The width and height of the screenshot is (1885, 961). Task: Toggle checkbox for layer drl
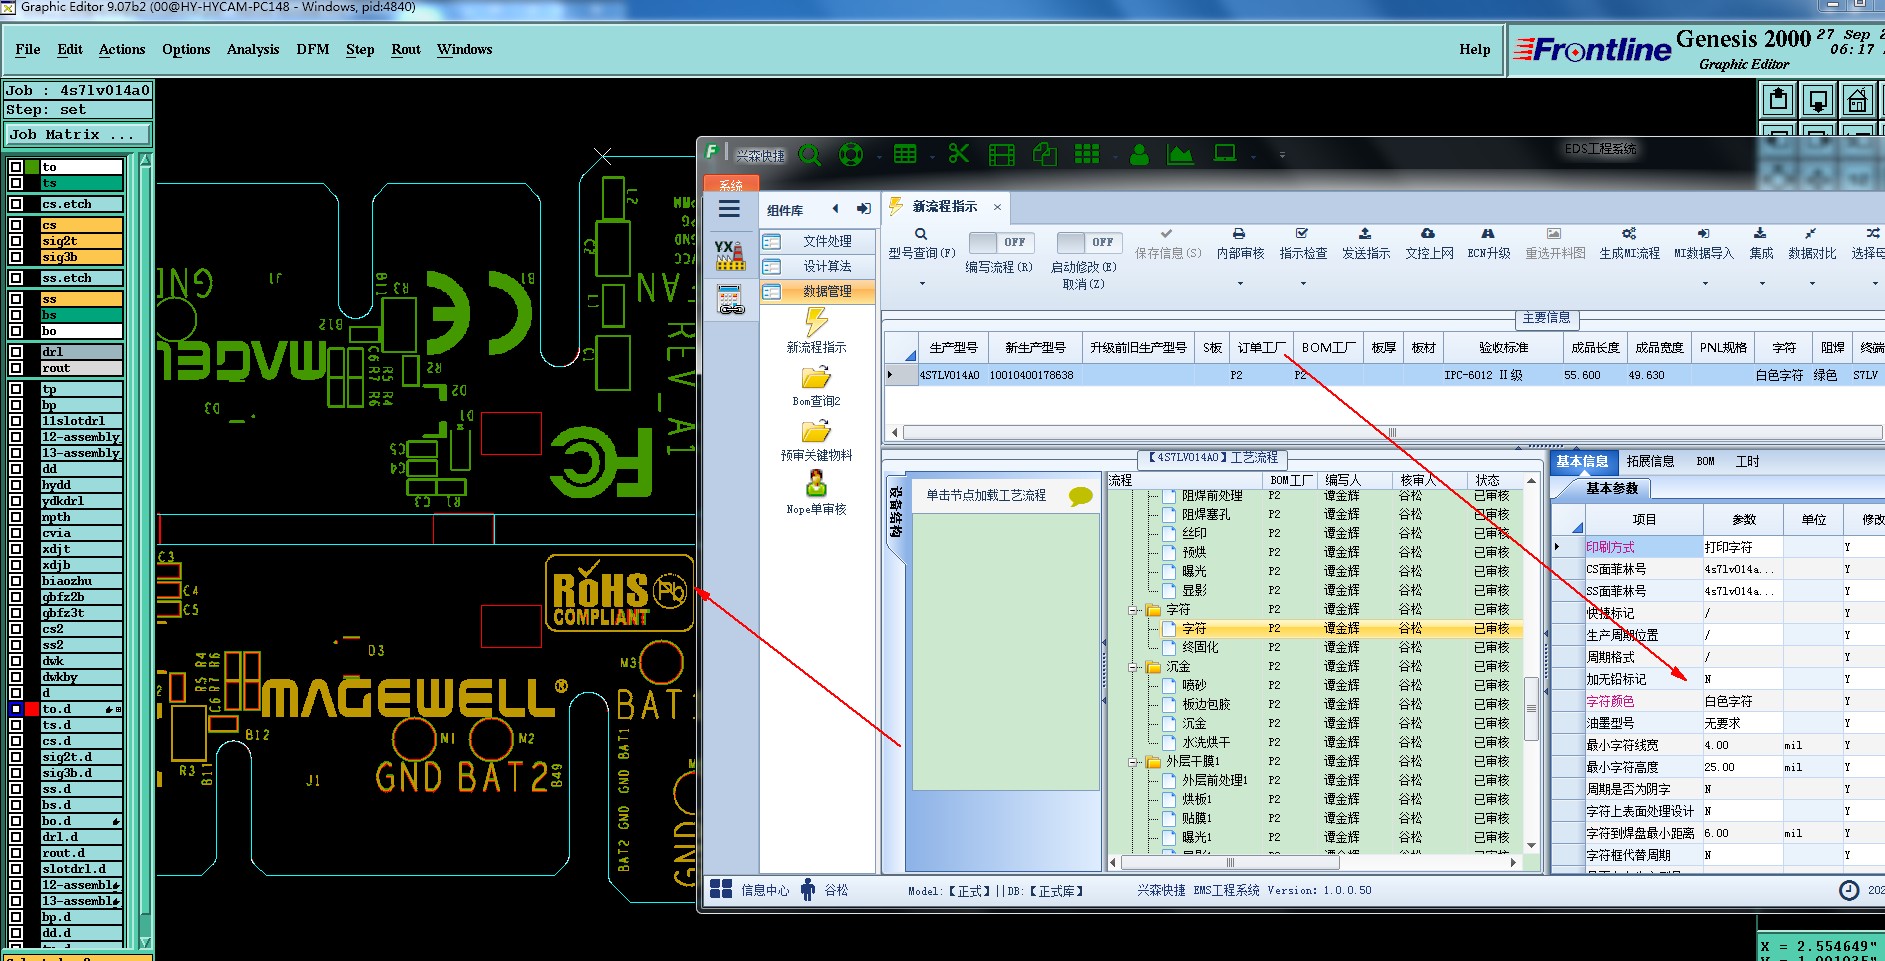coord(16,352)
